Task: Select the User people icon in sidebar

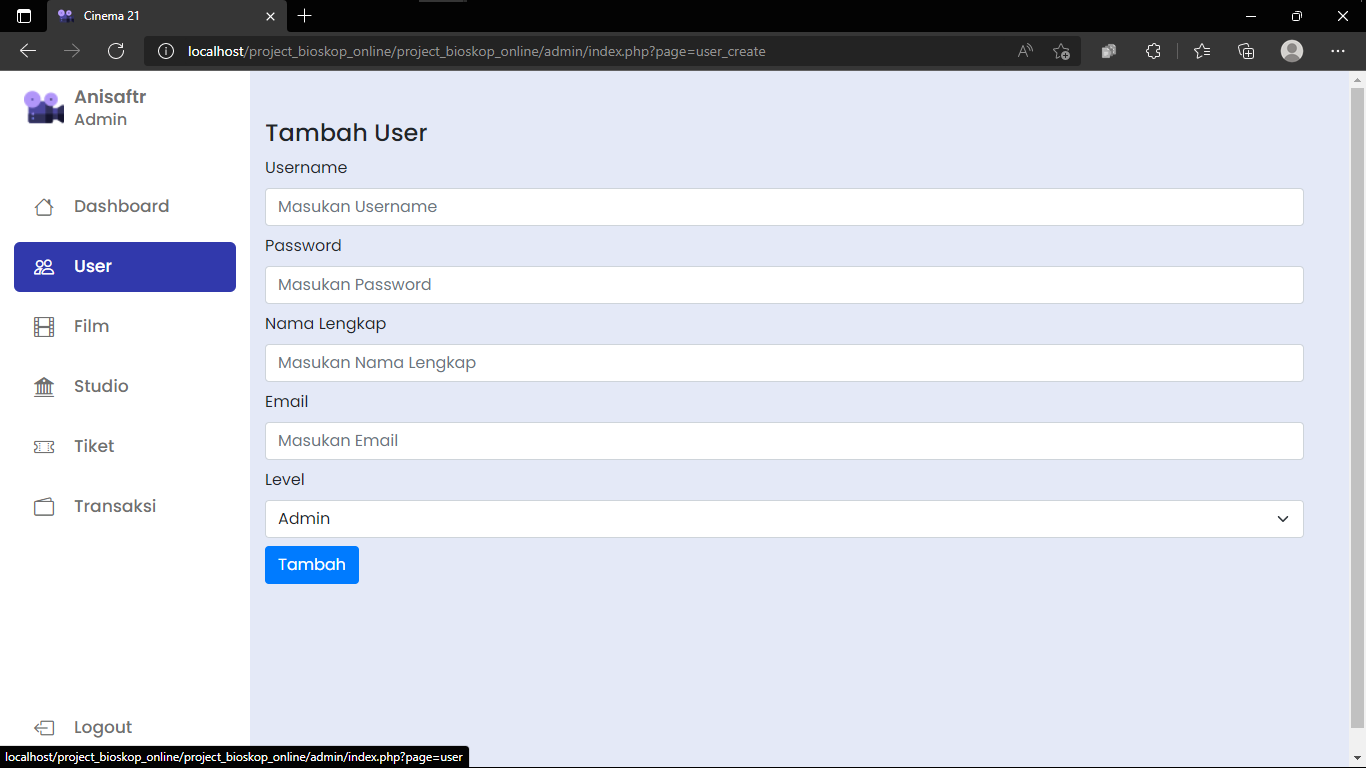Action: 44,266
